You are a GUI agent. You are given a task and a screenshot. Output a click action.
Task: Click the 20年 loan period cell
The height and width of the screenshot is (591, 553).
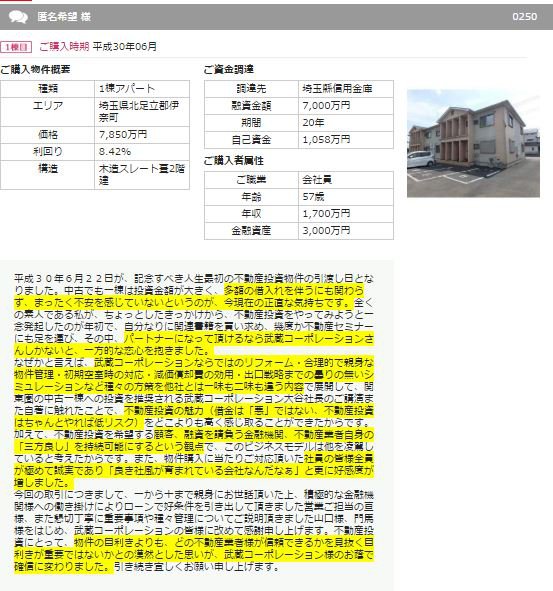pyautogui.click(x=346, y=122)
